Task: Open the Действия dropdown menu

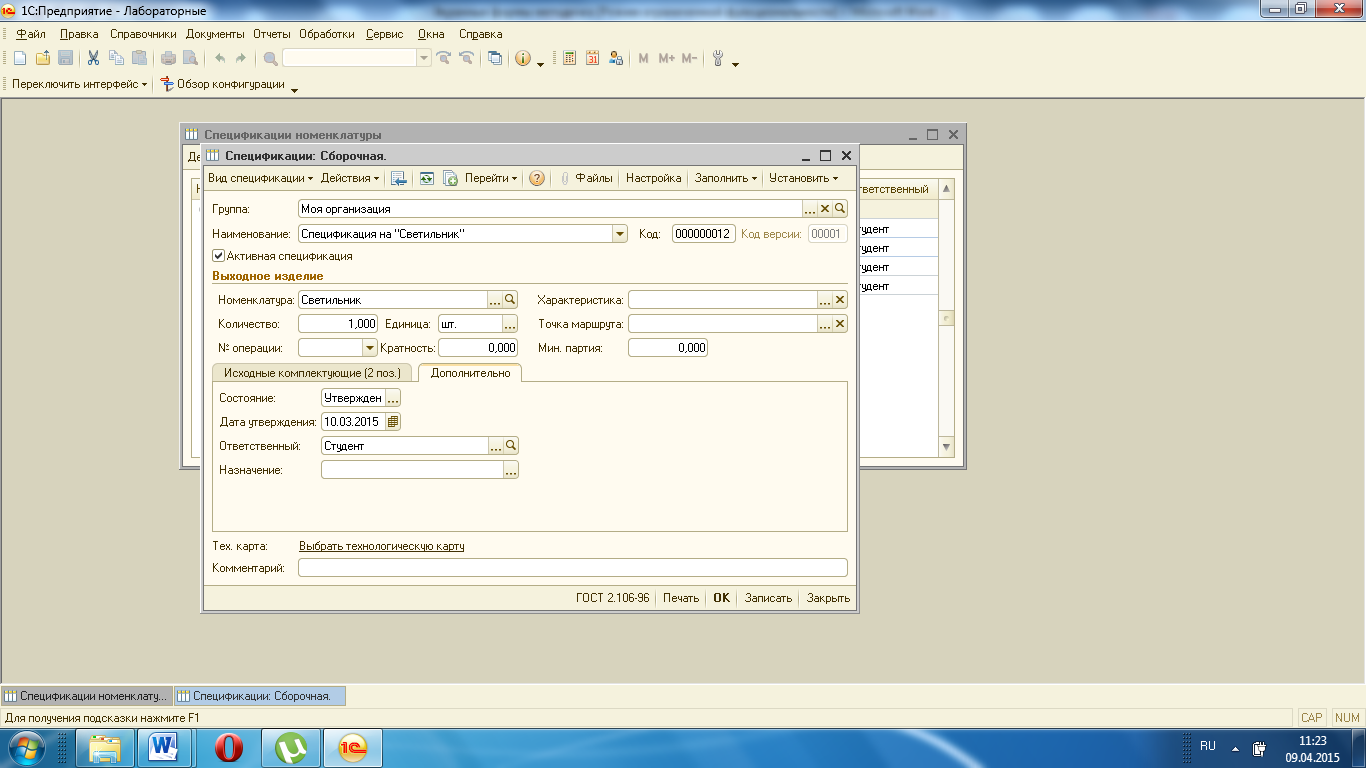Action: (350, 178)
